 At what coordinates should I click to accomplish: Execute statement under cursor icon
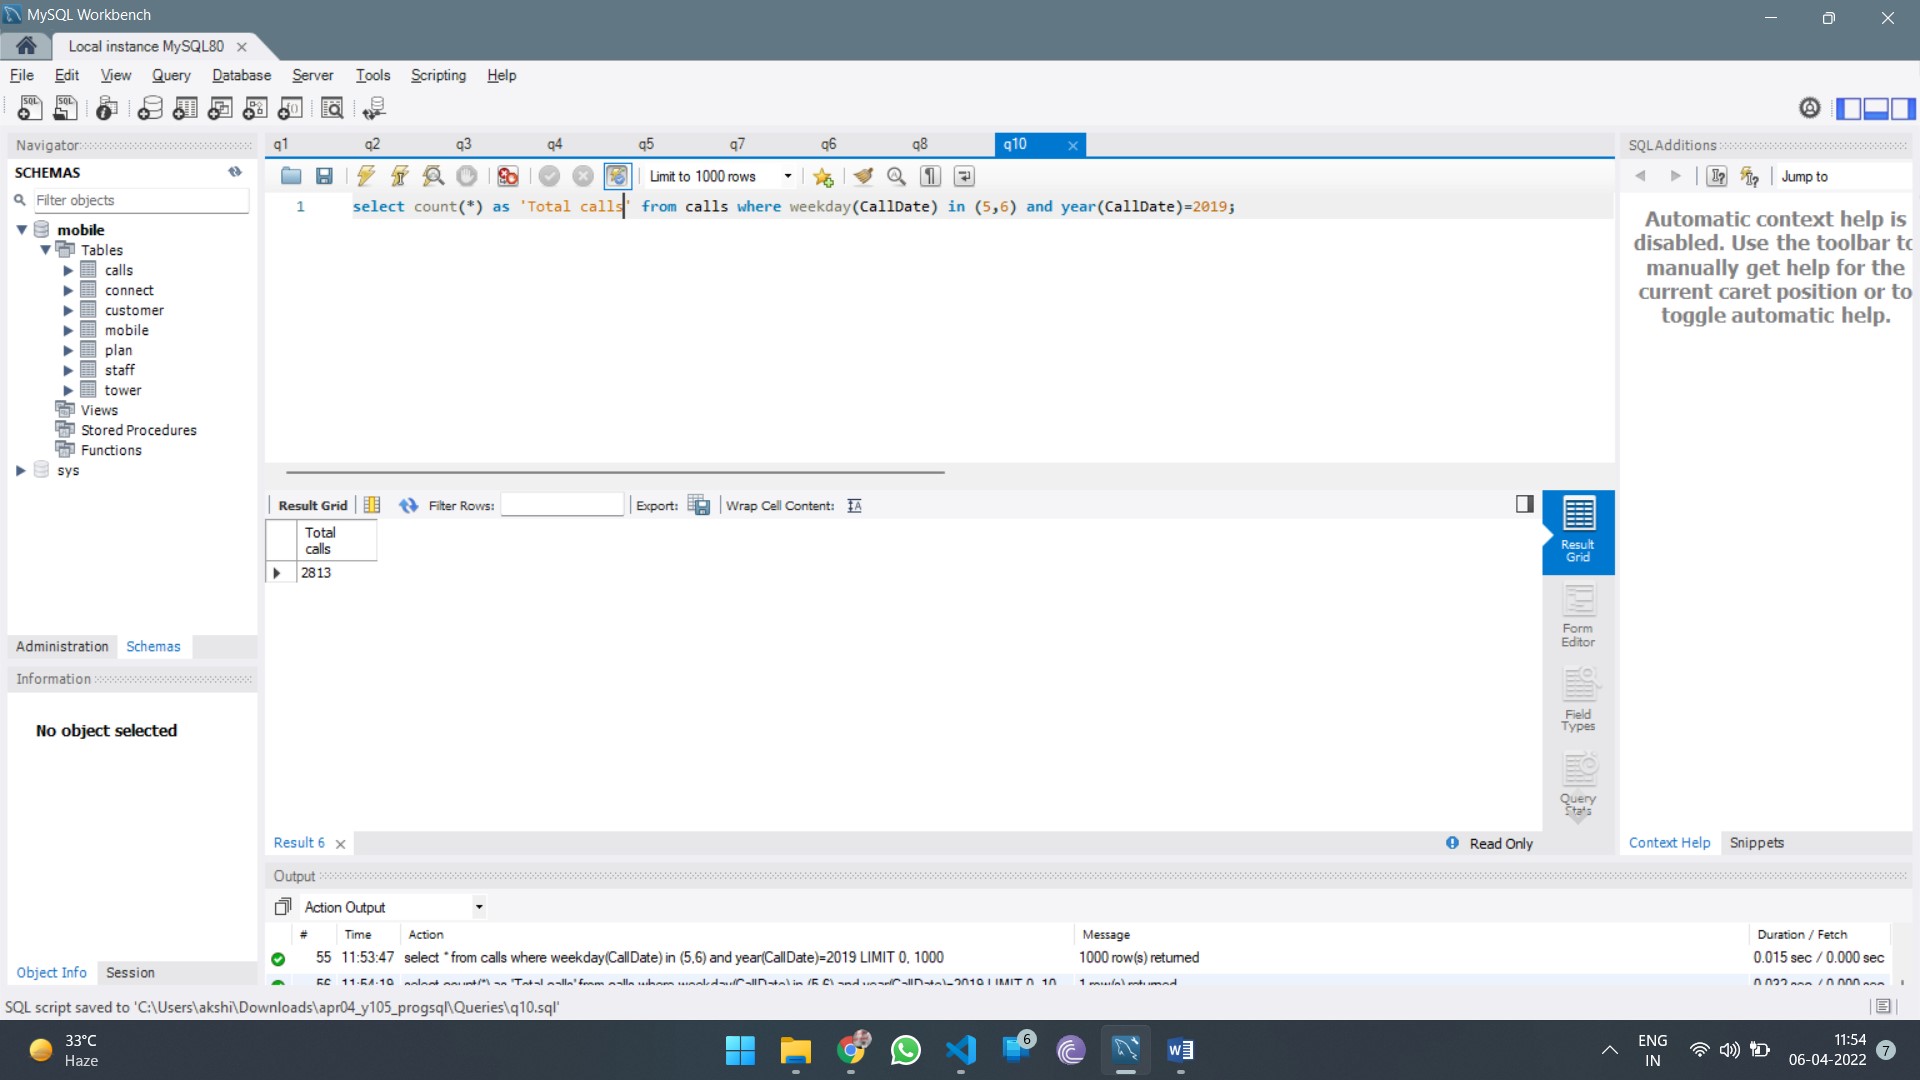click(x=399, y=176)
